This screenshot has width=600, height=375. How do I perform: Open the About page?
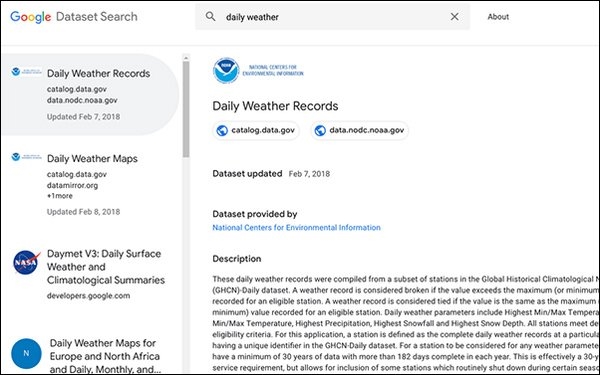[x=498, y=17]
